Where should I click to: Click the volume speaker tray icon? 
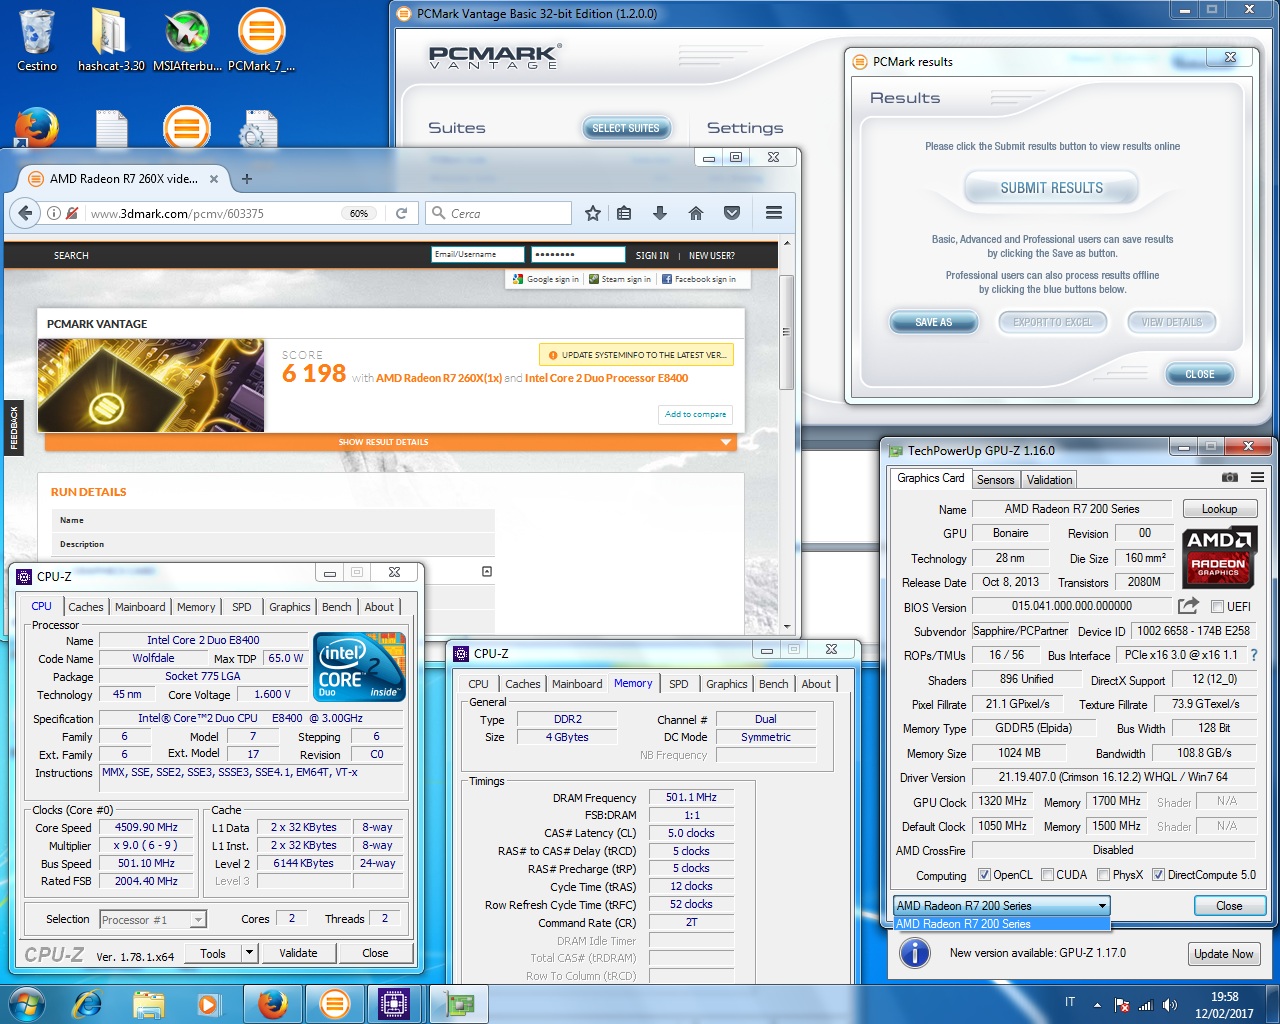click(1170, 1004)
